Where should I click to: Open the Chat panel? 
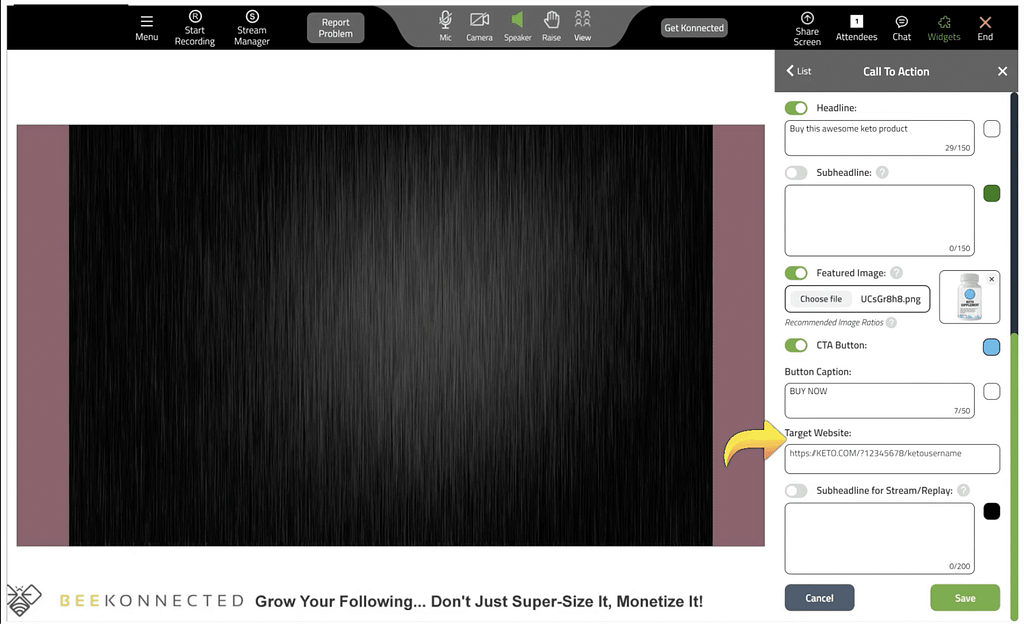901,22
